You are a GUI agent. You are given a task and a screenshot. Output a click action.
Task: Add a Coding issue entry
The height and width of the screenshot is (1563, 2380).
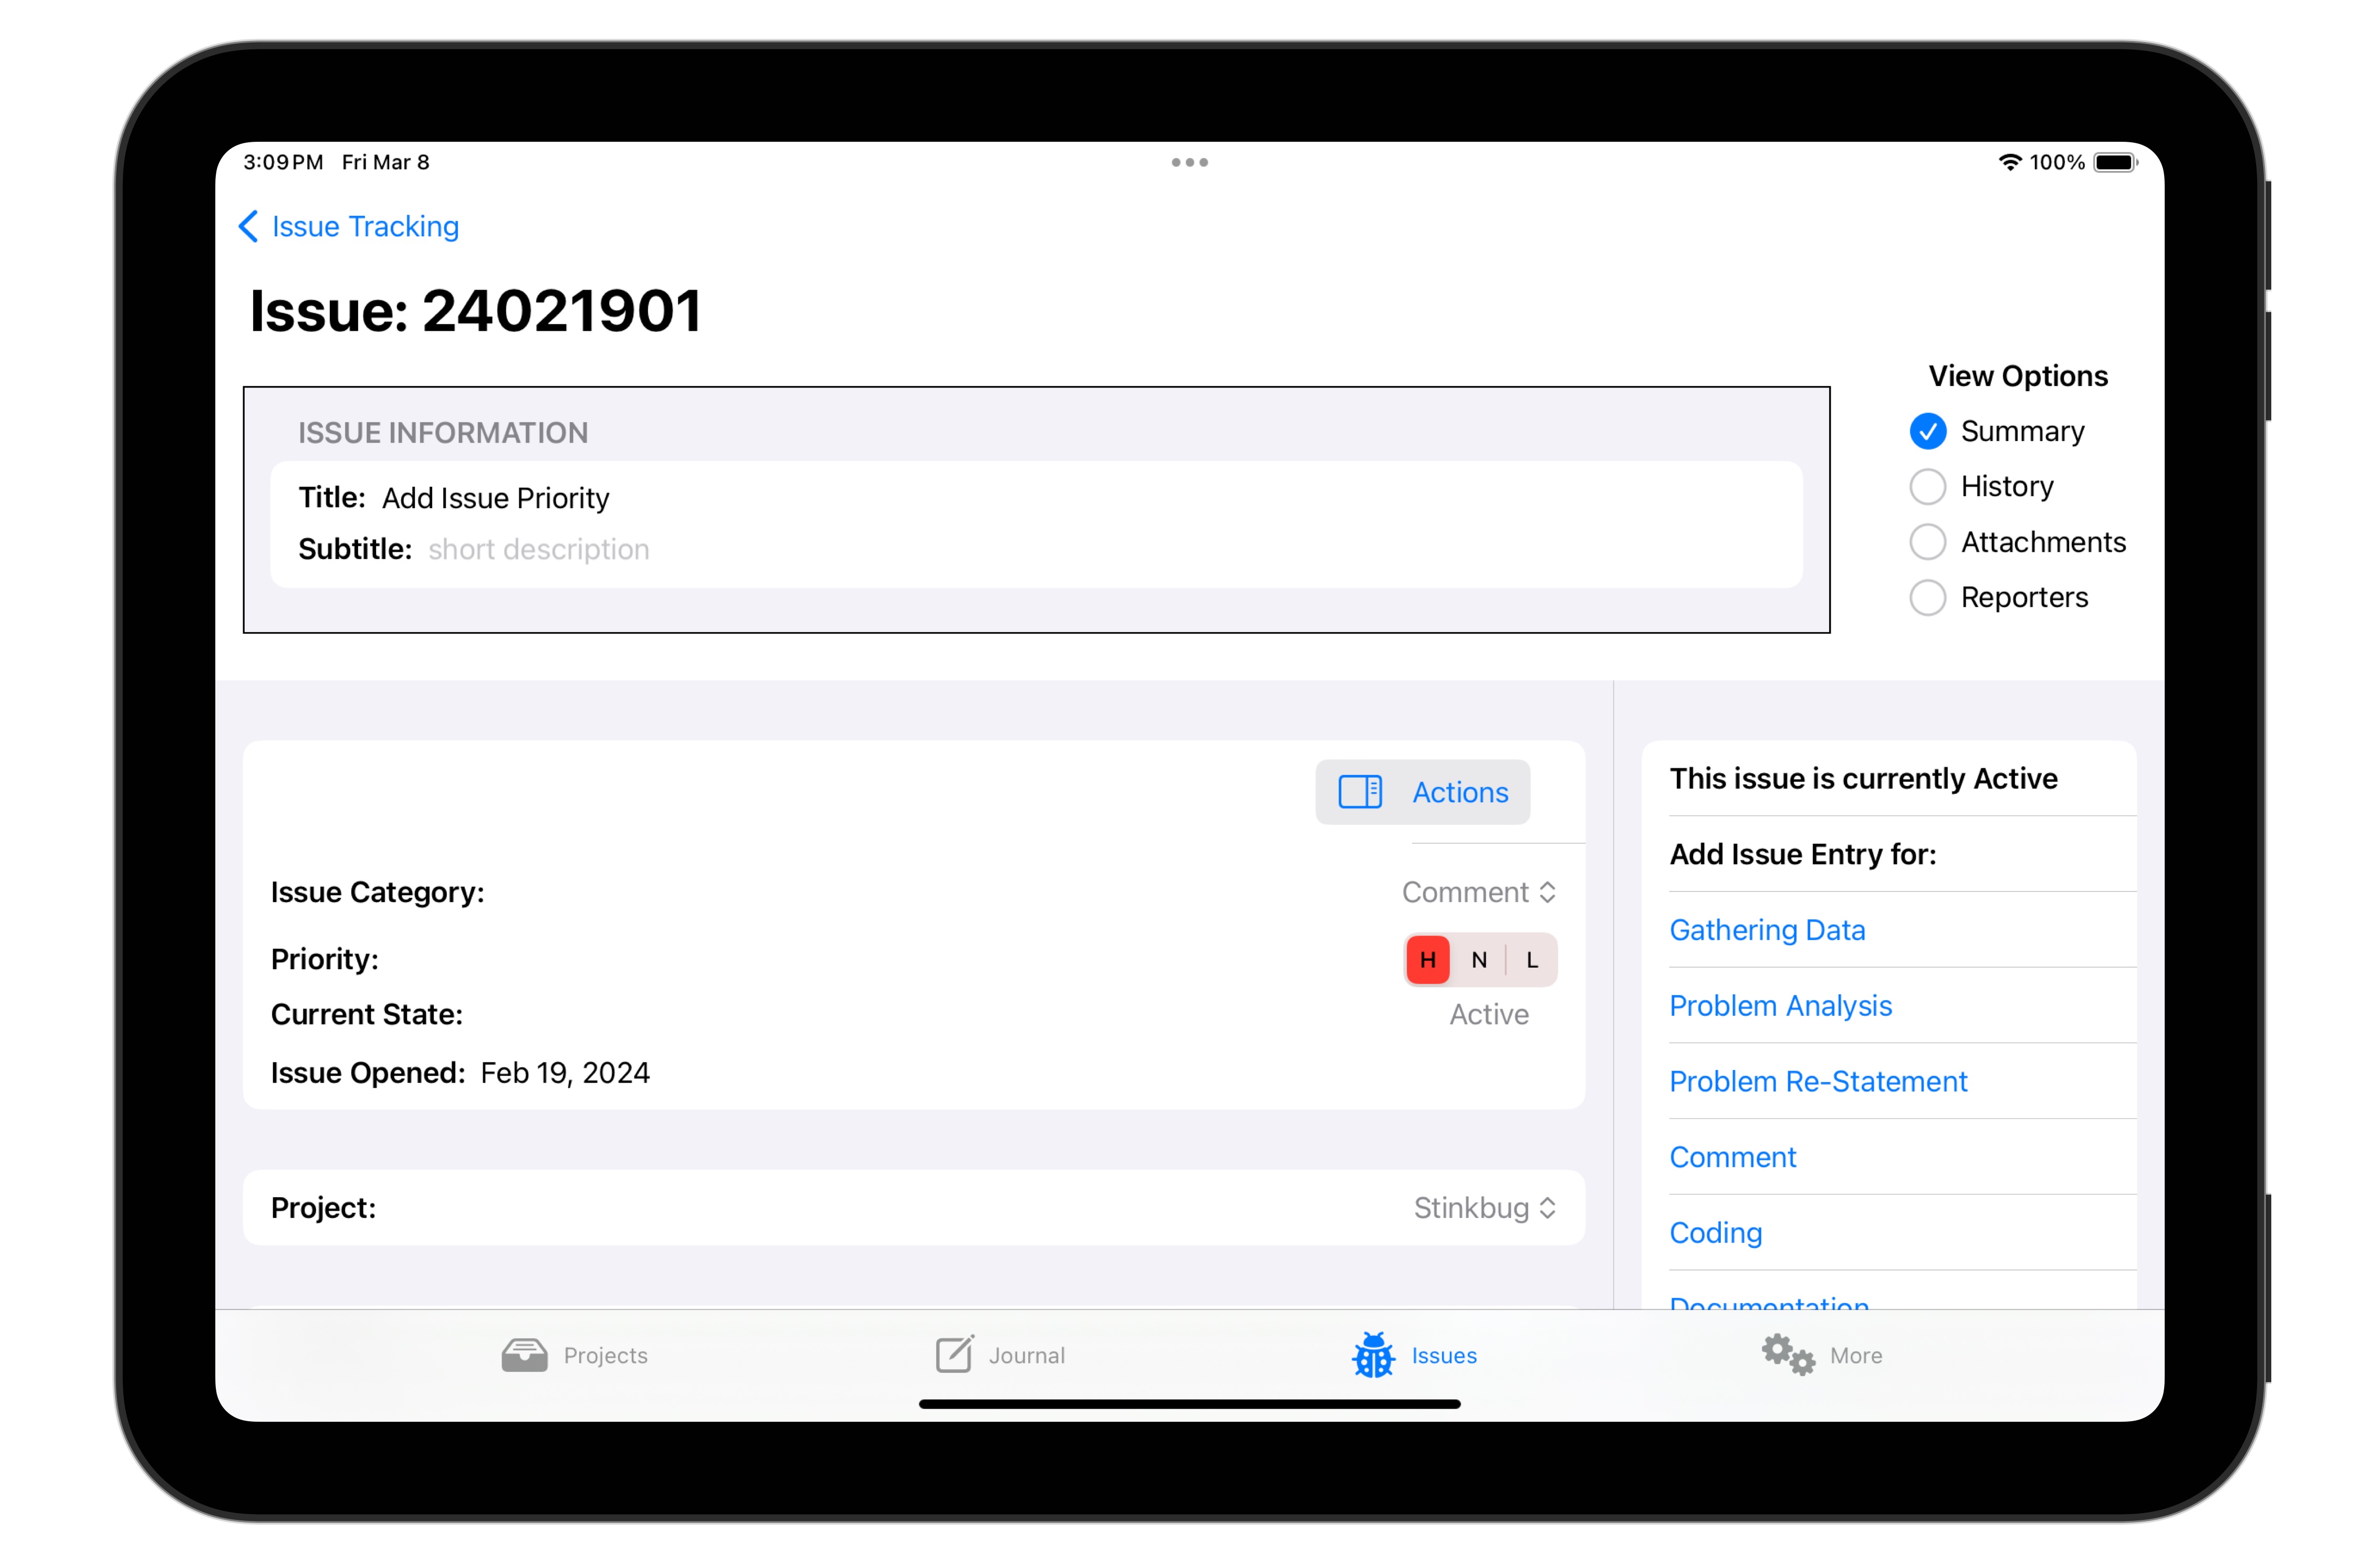pos(1715,1233)
